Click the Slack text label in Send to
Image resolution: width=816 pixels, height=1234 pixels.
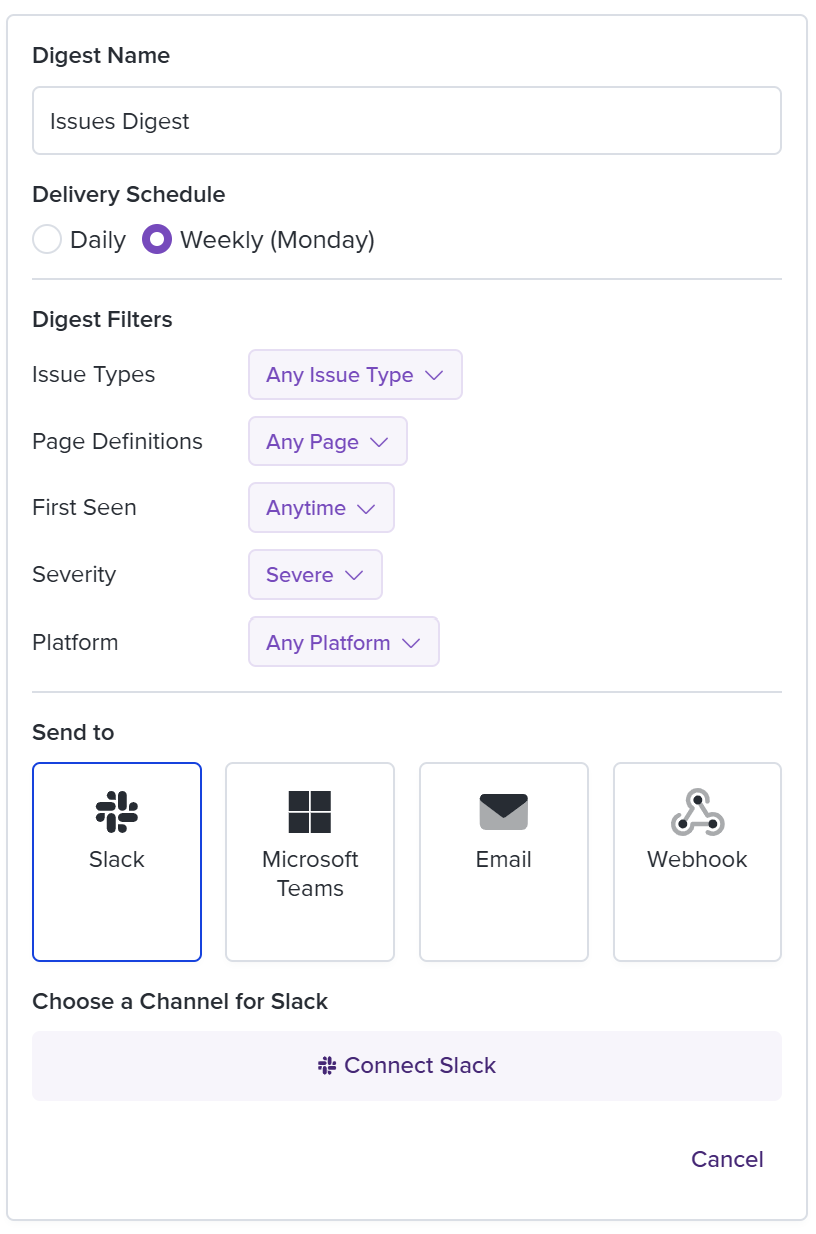117,860
